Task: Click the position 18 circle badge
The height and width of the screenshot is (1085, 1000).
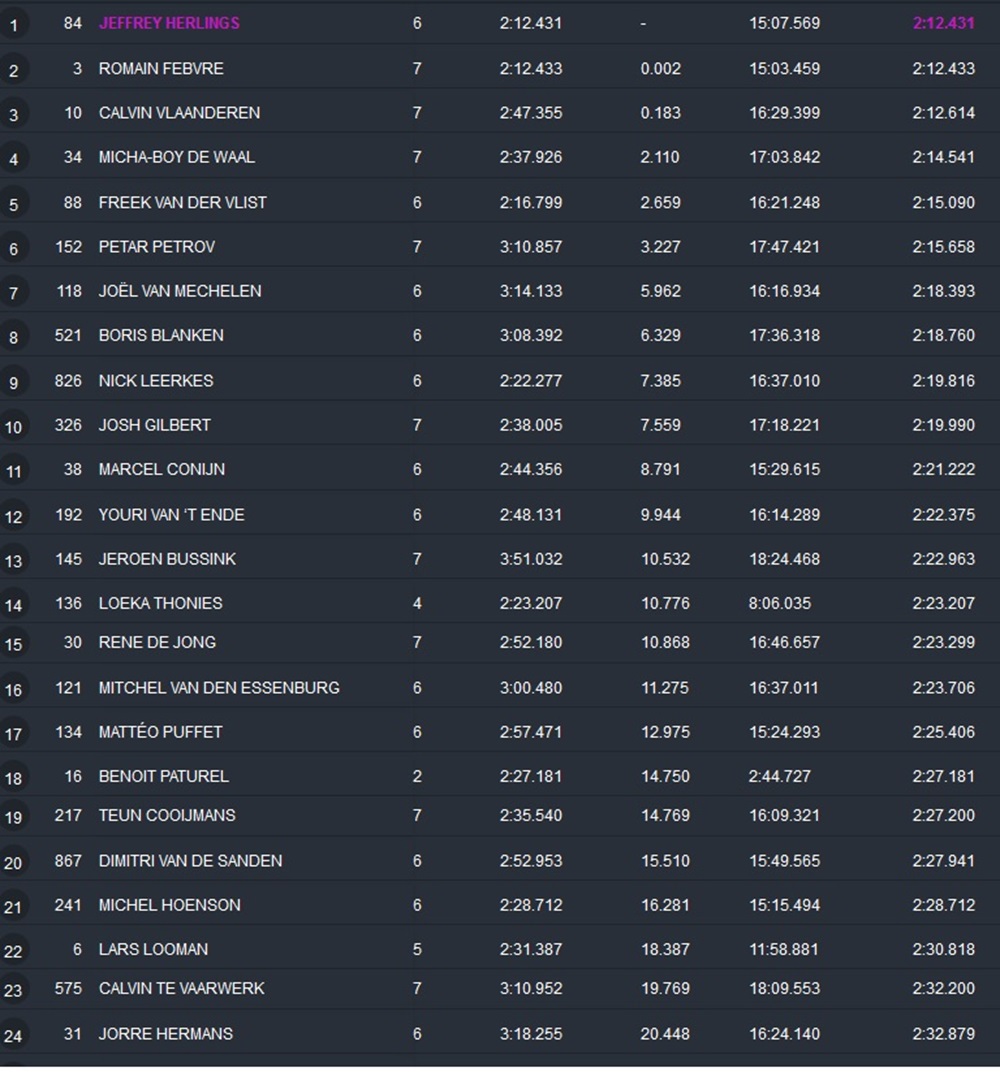Action: (13, 778)
